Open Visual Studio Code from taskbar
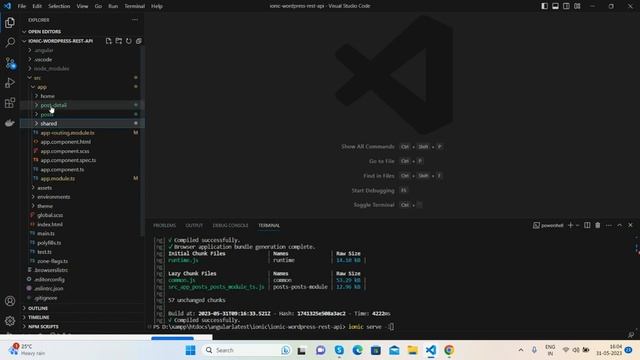Viewport: 640px width, 360px height. pos(431,350)
